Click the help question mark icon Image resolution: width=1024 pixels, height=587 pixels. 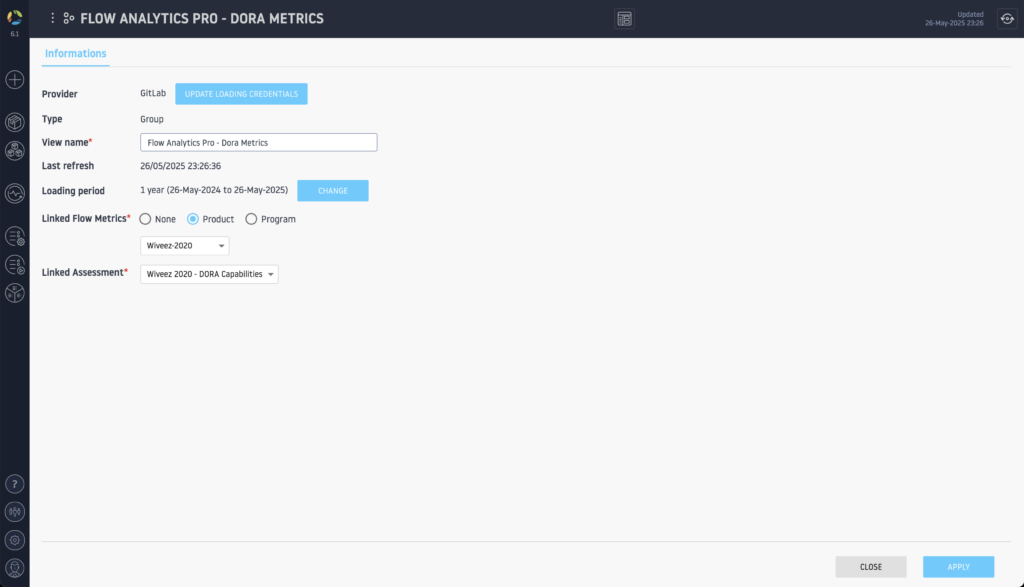click(x=15, y=484)
